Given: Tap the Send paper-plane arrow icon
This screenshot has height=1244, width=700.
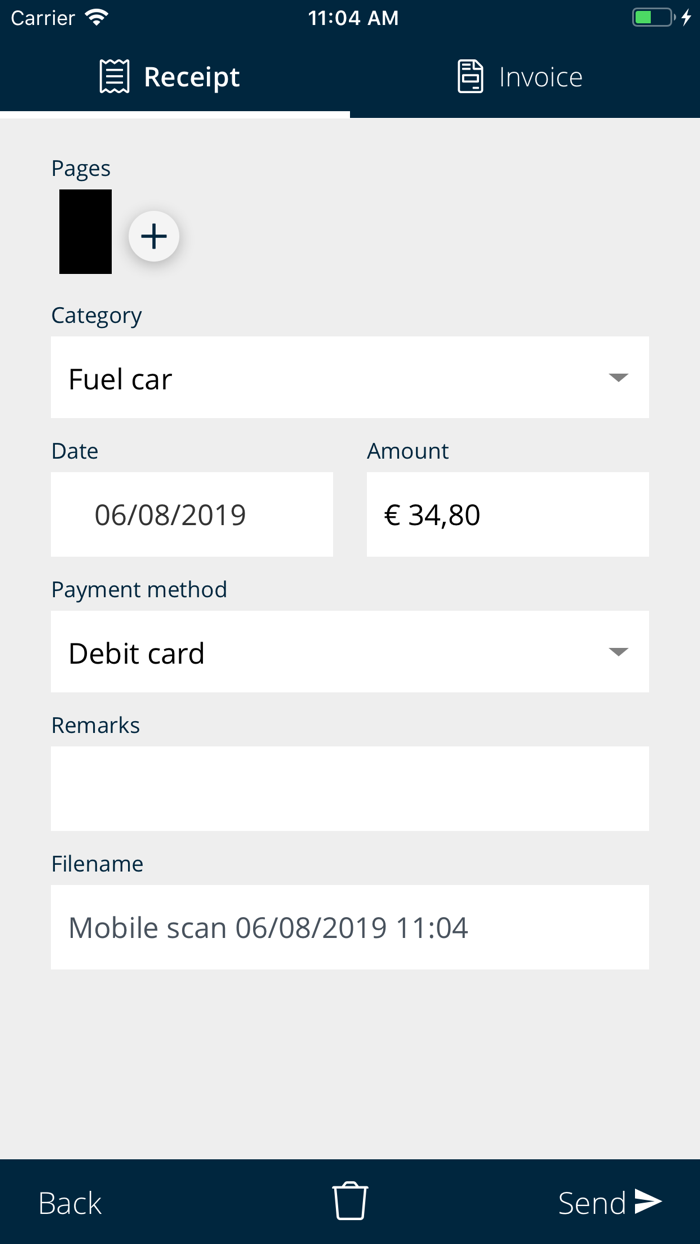Looking at the screenshot, I should (648, 1202).
